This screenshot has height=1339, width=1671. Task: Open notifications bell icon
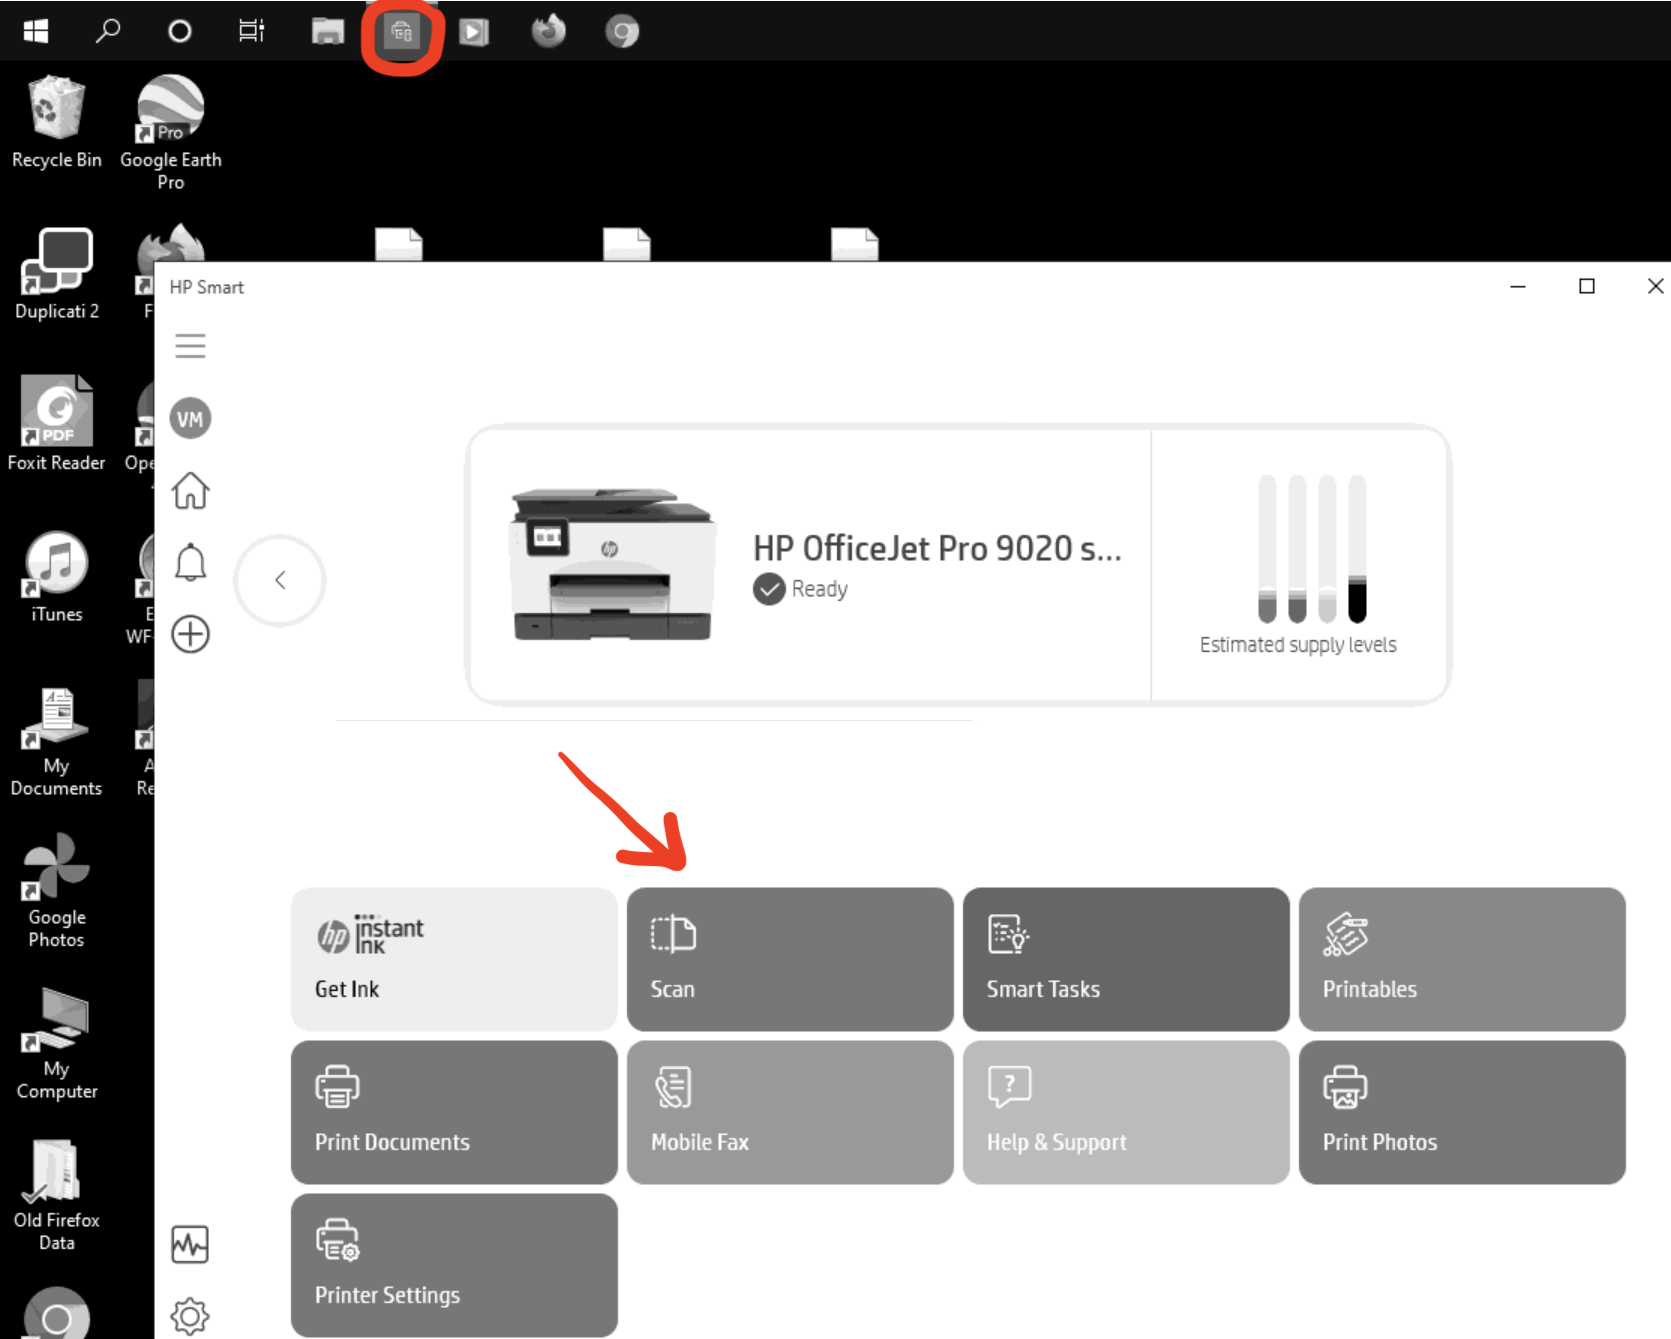click(x=190, y=563)
